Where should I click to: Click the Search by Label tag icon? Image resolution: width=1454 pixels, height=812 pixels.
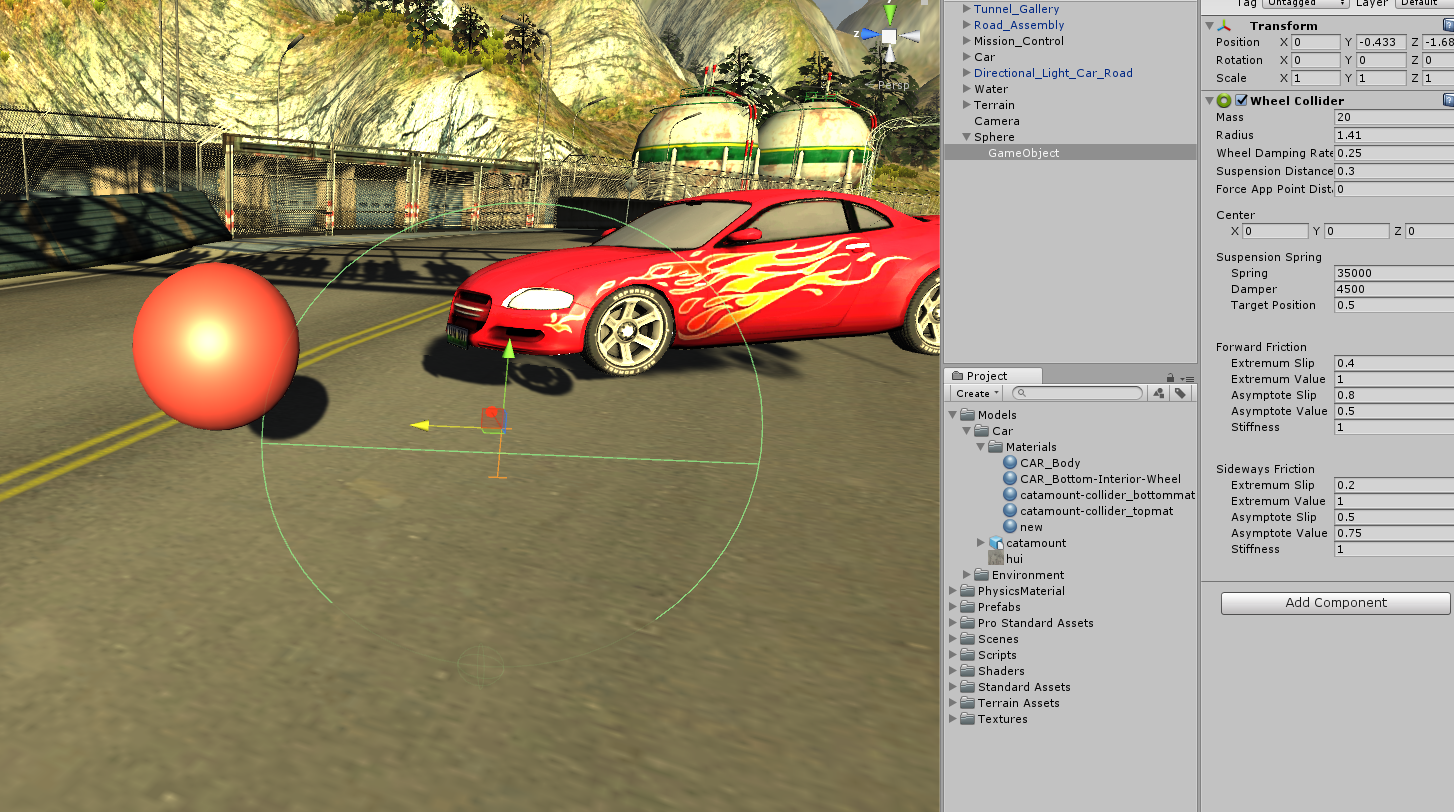[x=1180, y=393]
